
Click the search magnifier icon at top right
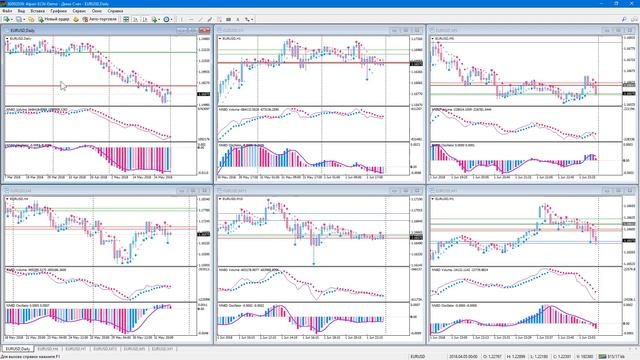coord(624,19)
